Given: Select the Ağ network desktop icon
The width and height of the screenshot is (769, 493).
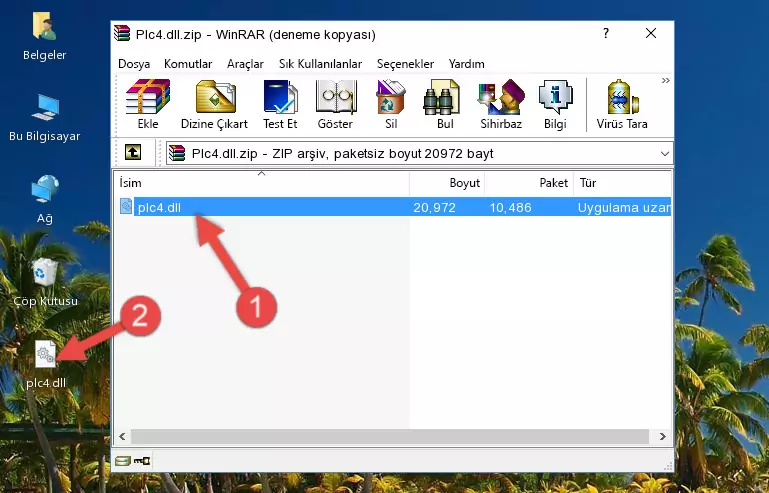Looking at the screenshot, I should tap(45, 200).
